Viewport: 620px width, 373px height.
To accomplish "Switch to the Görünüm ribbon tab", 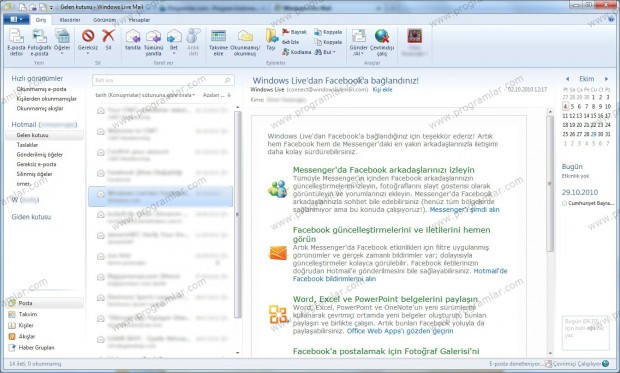I will coord(104,19).
